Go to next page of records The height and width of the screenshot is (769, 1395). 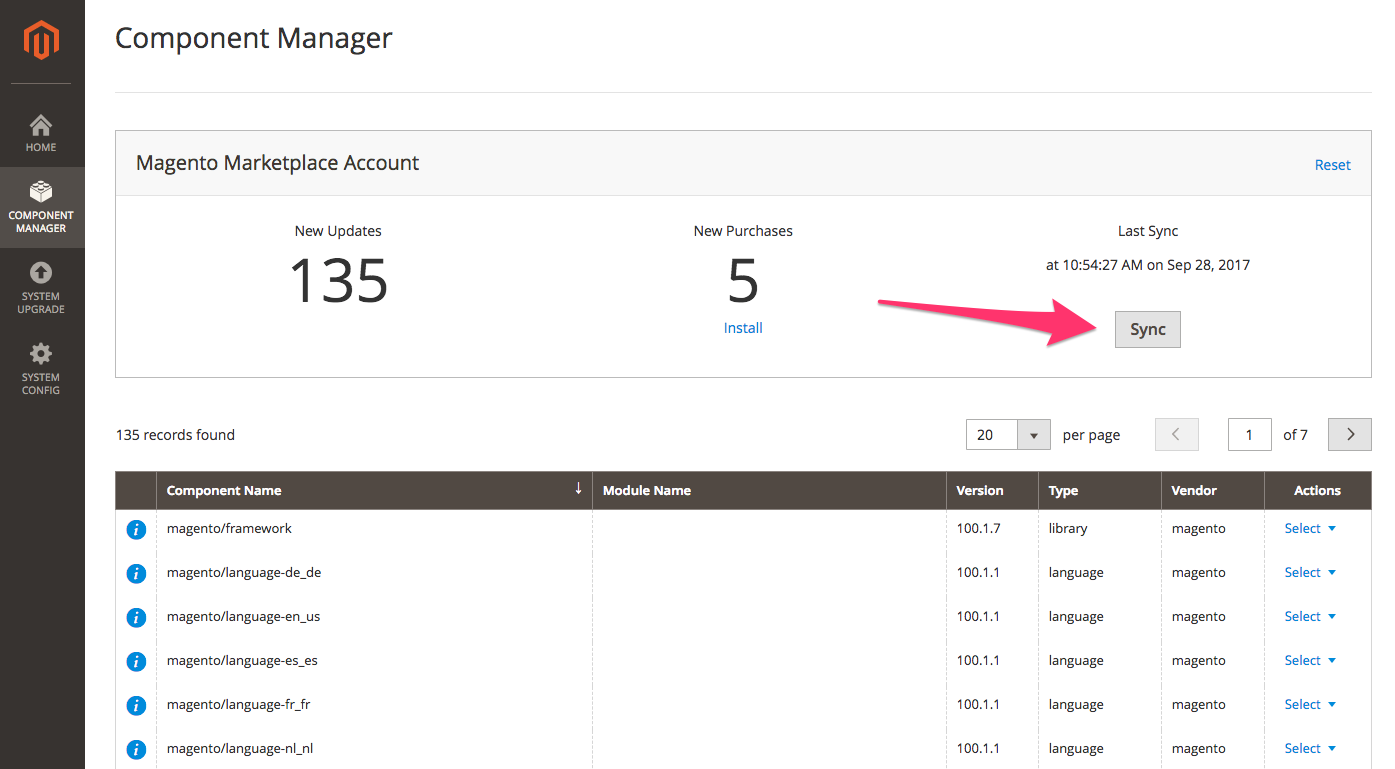coord(1350,434)
